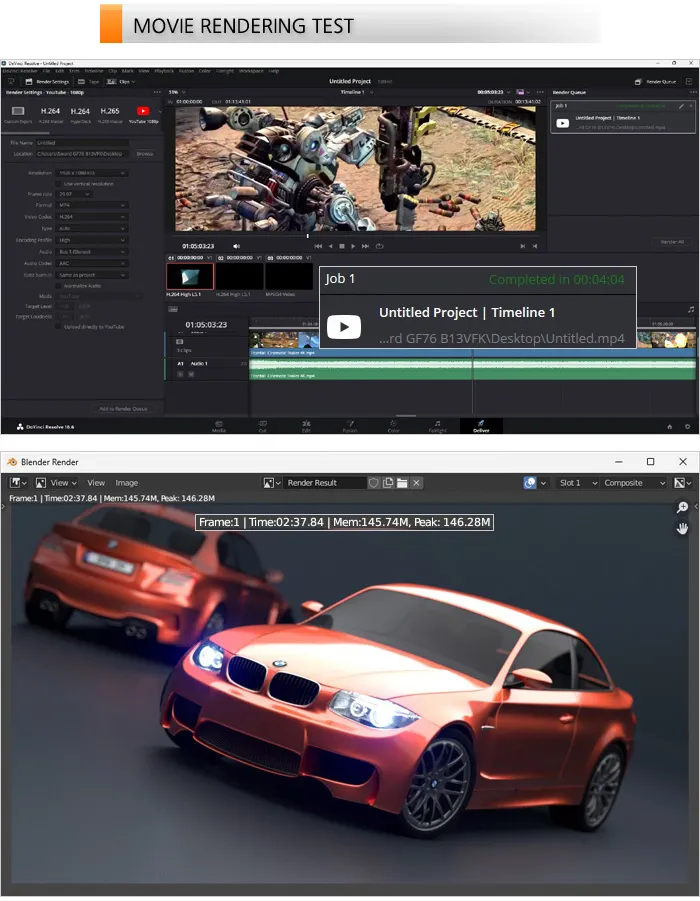Choose the Custom Export preset icon
The width and height of the screenshot is (700, 901).
pyautogui.click(x=18, y=111)
